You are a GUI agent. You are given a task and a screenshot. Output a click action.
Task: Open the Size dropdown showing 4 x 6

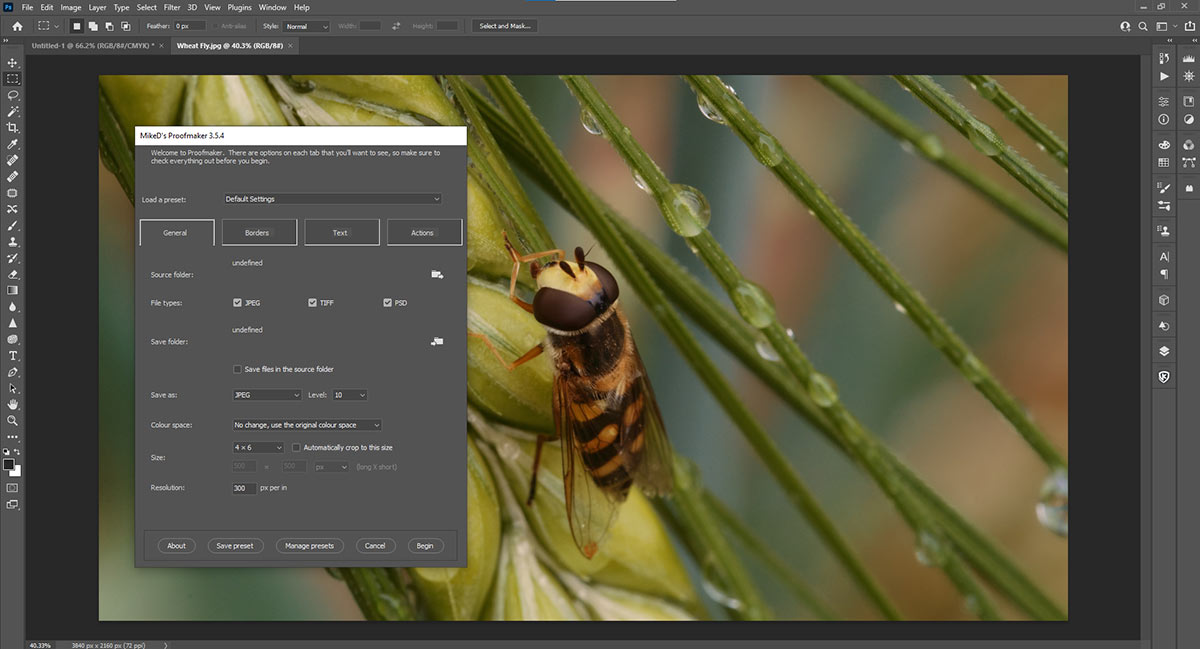258,447
